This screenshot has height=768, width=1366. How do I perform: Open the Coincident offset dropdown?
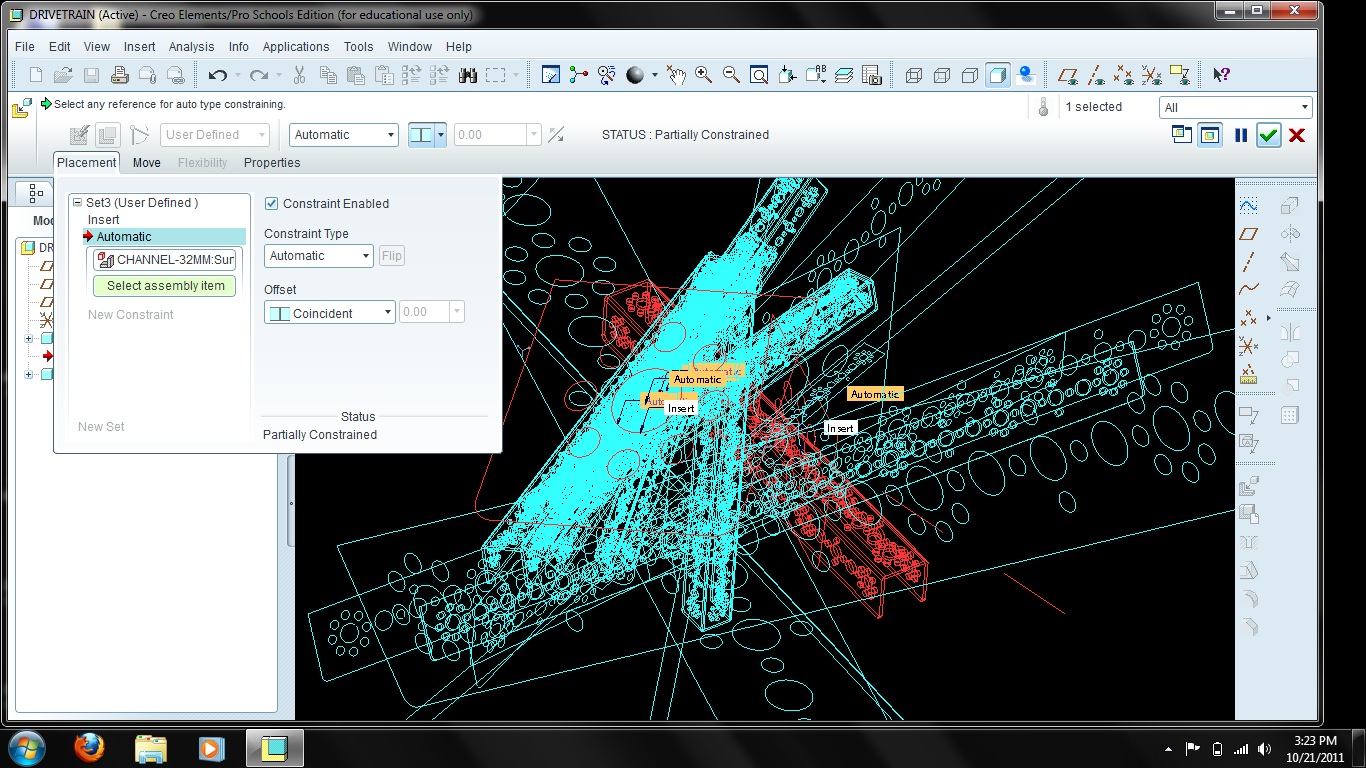tap(330, 313)
